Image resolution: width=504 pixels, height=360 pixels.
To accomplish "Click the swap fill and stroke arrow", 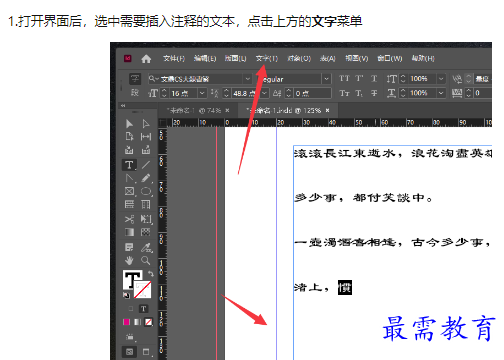I will (151, 274).
